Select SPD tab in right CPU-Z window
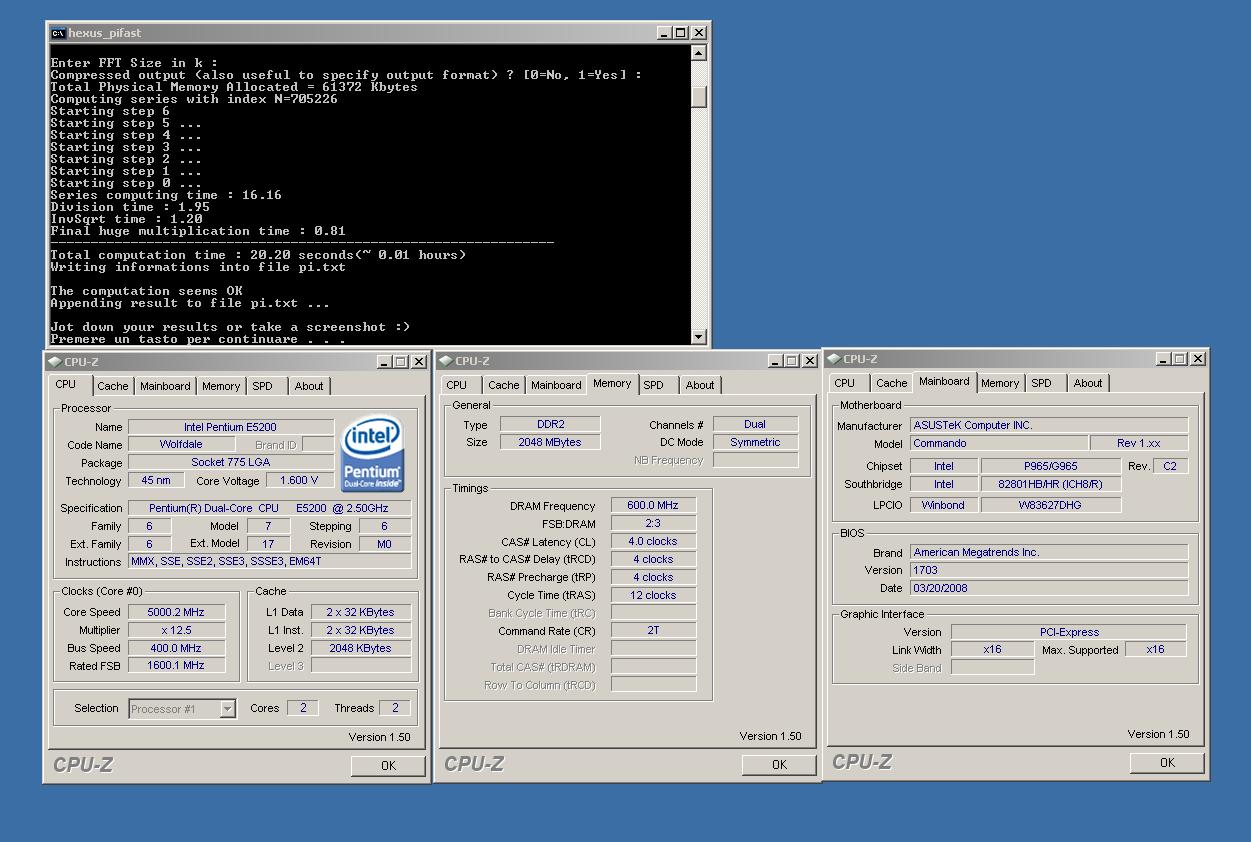 click(1041, 383)
